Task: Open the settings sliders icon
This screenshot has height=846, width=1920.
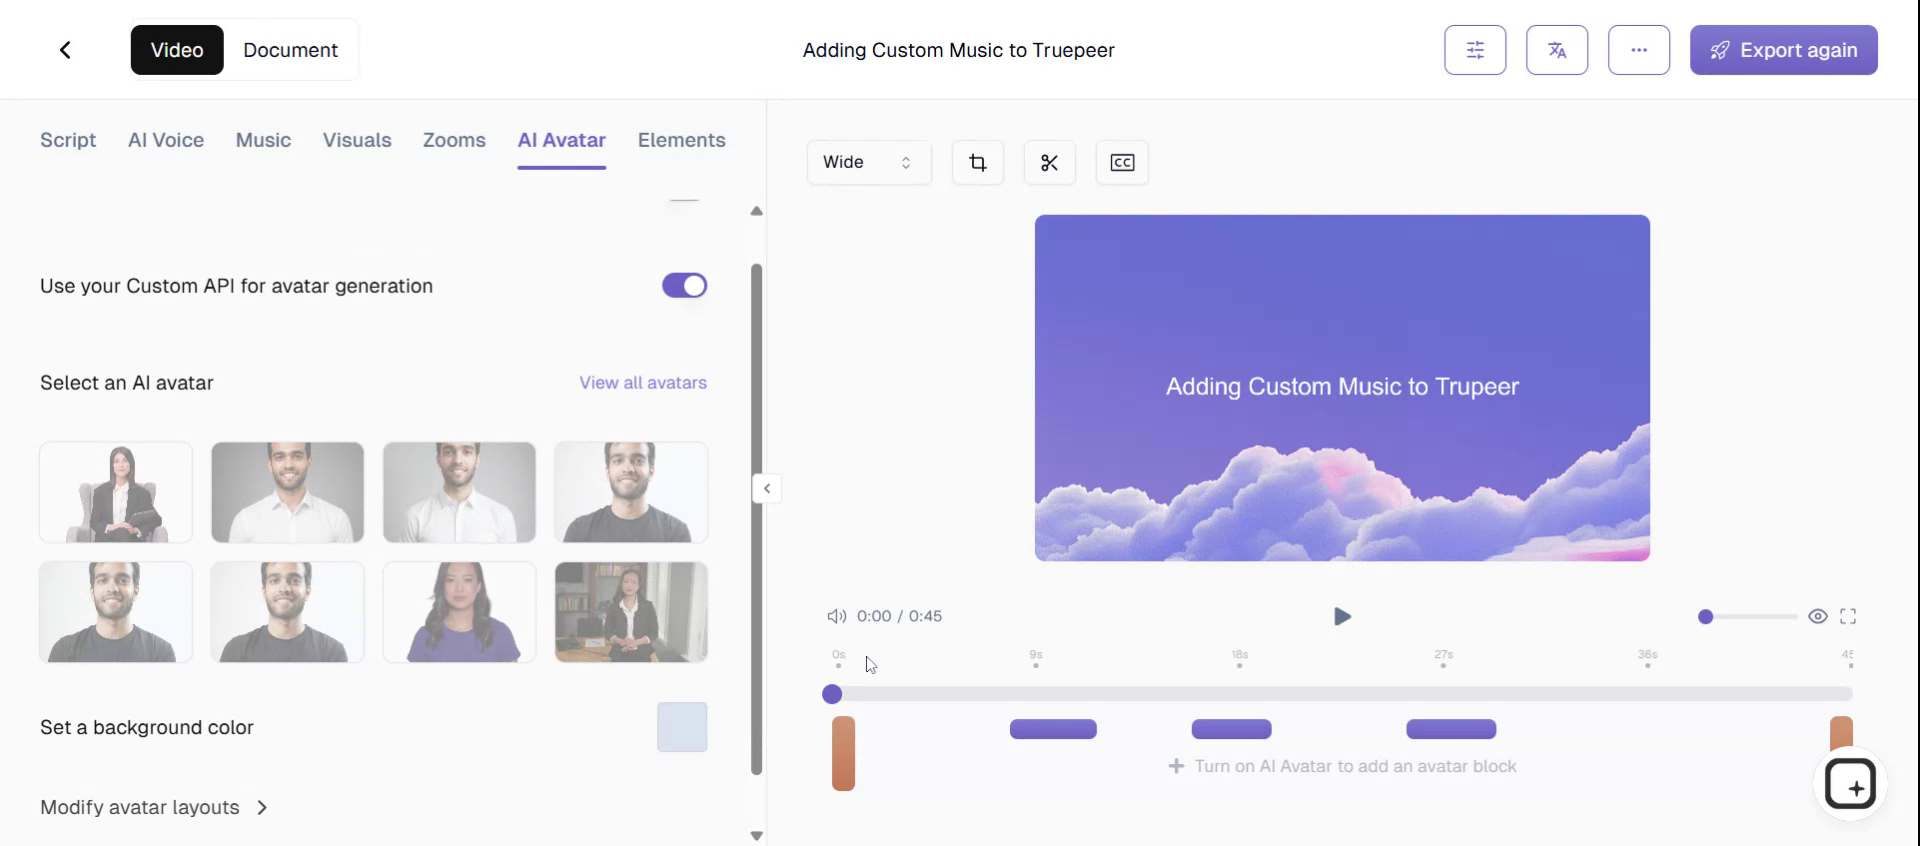Action: tap(1475, 50)
